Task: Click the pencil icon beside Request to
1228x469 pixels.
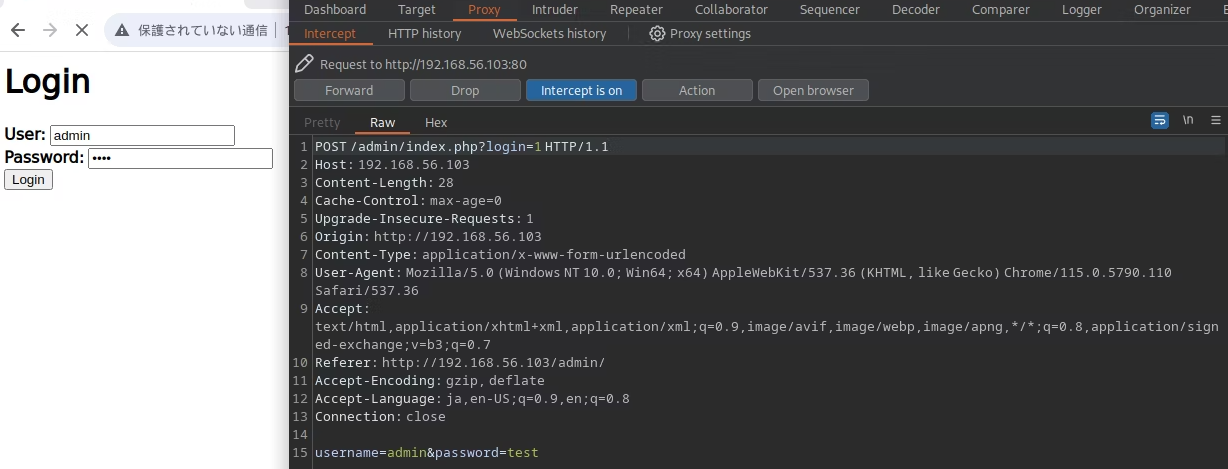Action: (304, 64)
